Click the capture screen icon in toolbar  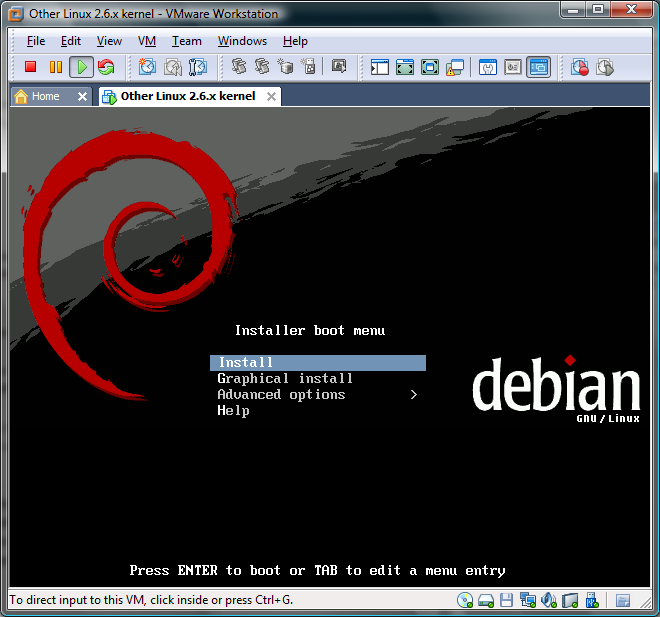pyautogui.click(x=339, y=66)
